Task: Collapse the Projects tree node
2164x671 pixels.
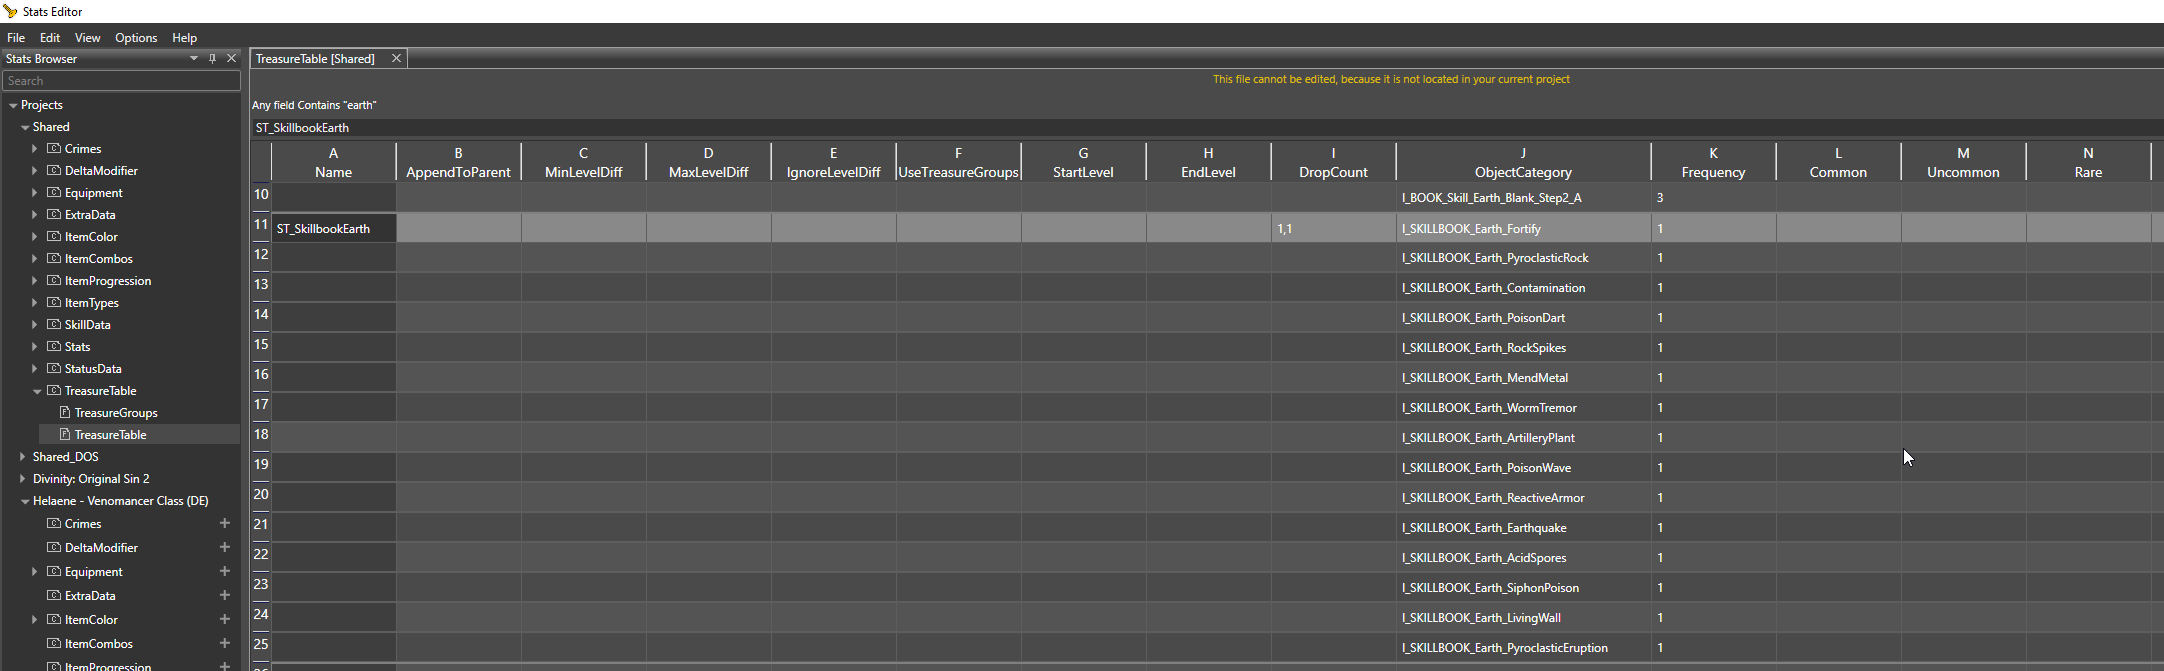Action: (x=13, y=105)
